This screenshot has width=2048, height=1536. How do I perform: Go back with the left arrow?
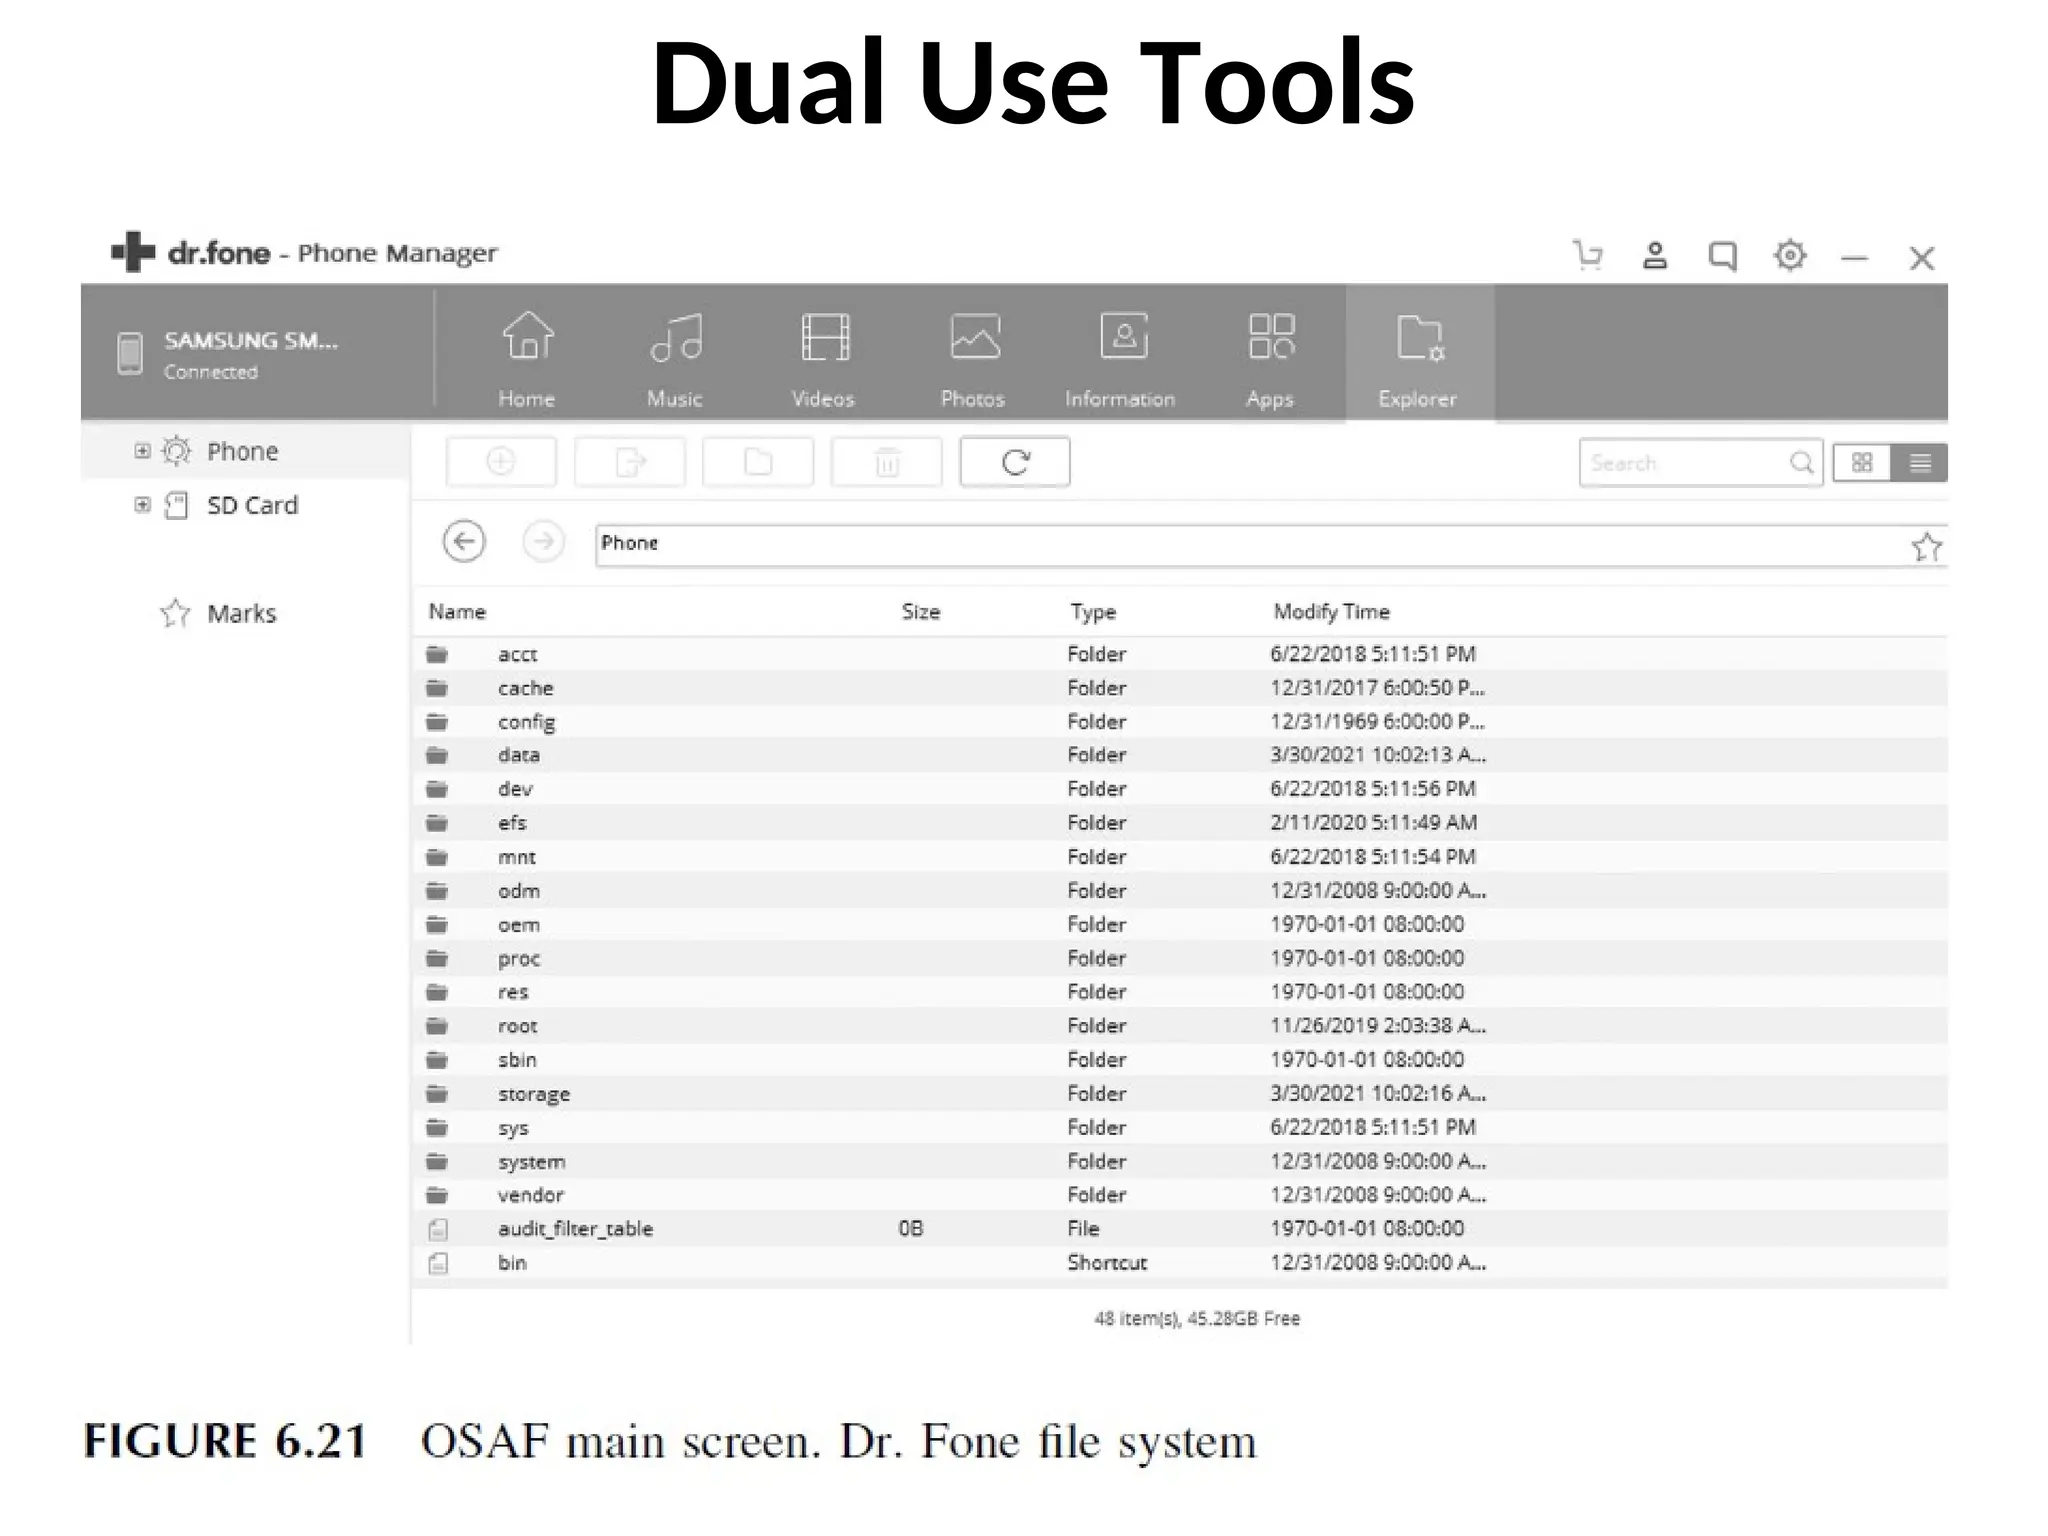(x=464, y=542)
